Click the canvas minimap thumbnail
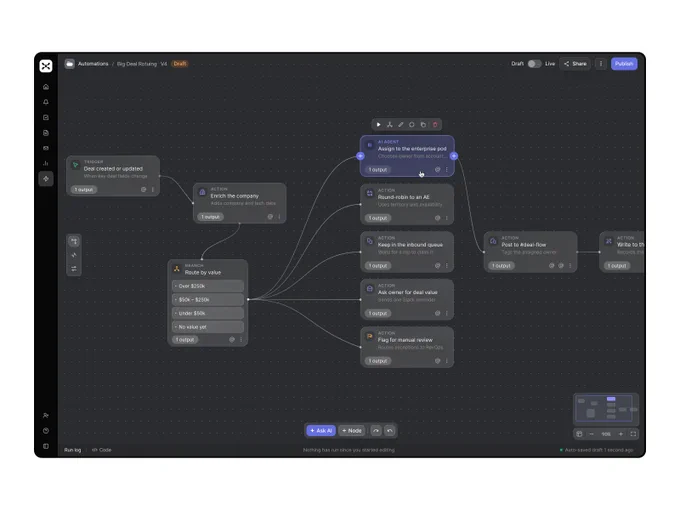The width and height of the screenshot is (680, 510). click(606, 409)
